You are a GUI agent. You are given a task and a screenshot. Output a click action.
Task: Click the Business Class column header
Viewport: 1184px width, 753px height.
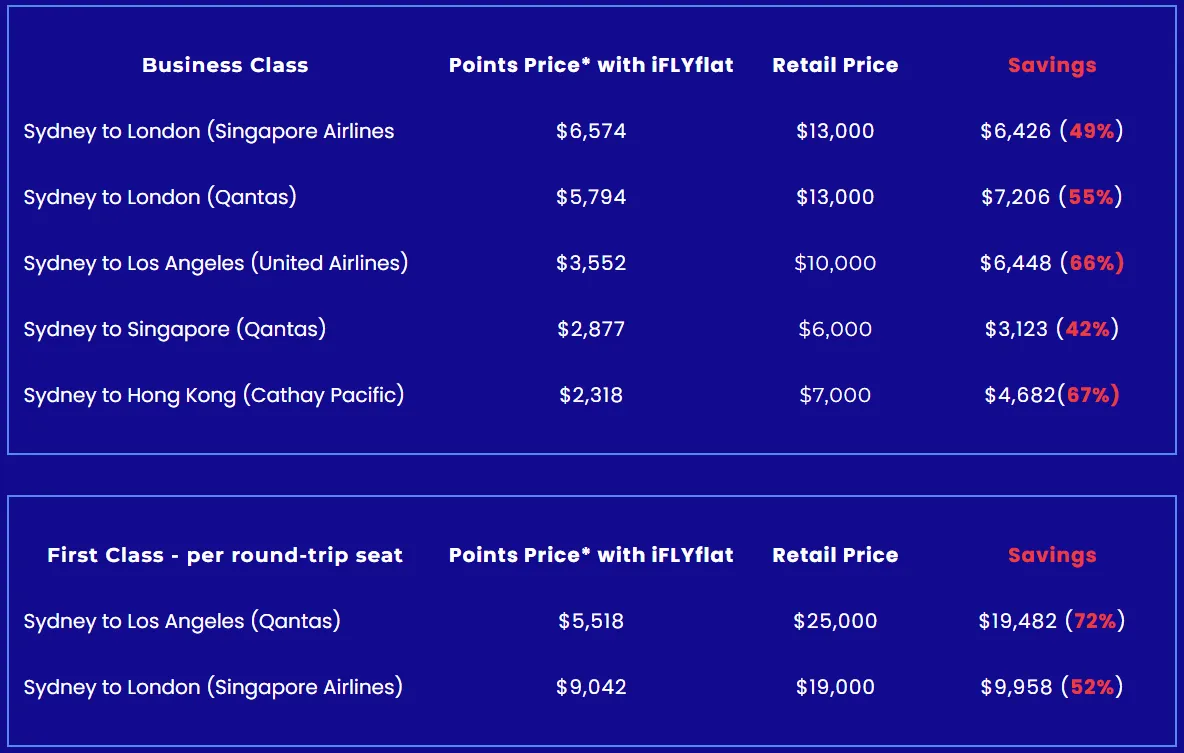coord(225,65)
